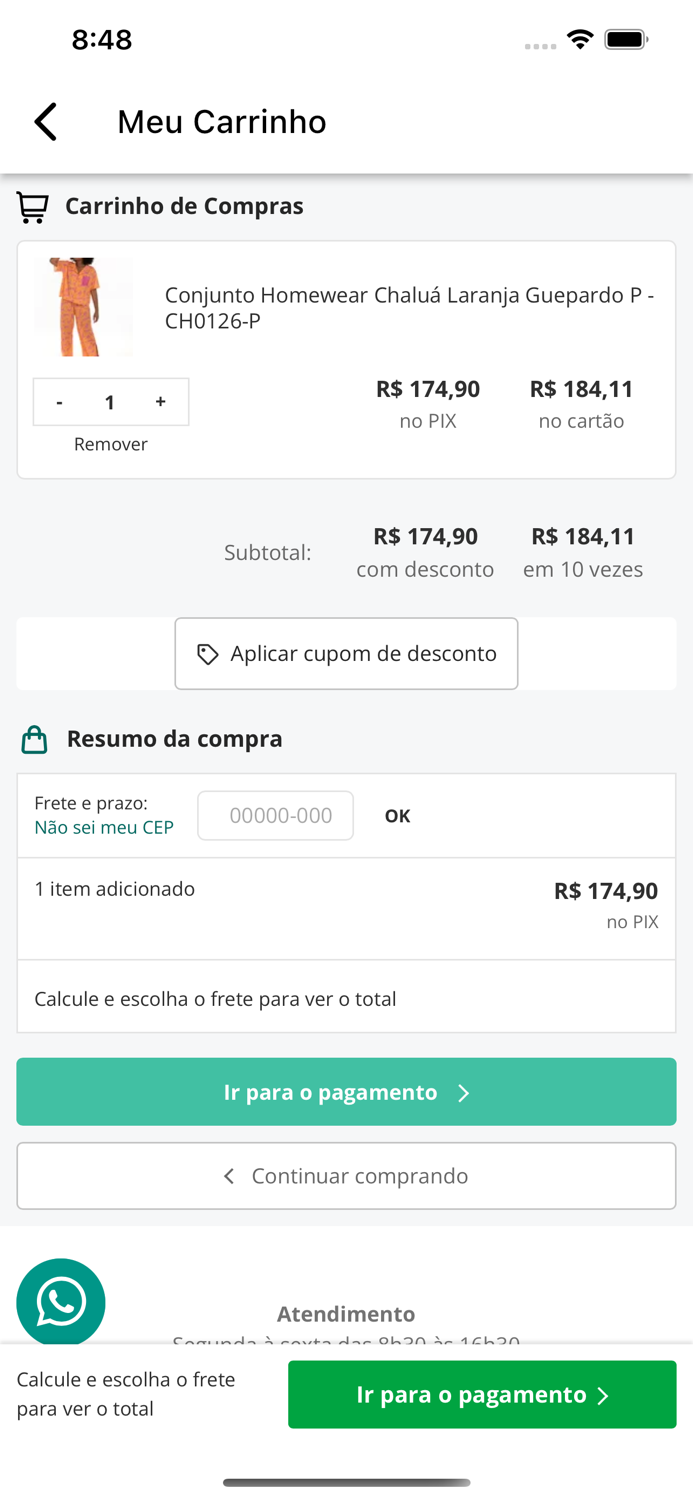Click the shopping cart icon near Carrinho de Compras
This screenshot has width=693, height=1500.
tap(33, 206)
